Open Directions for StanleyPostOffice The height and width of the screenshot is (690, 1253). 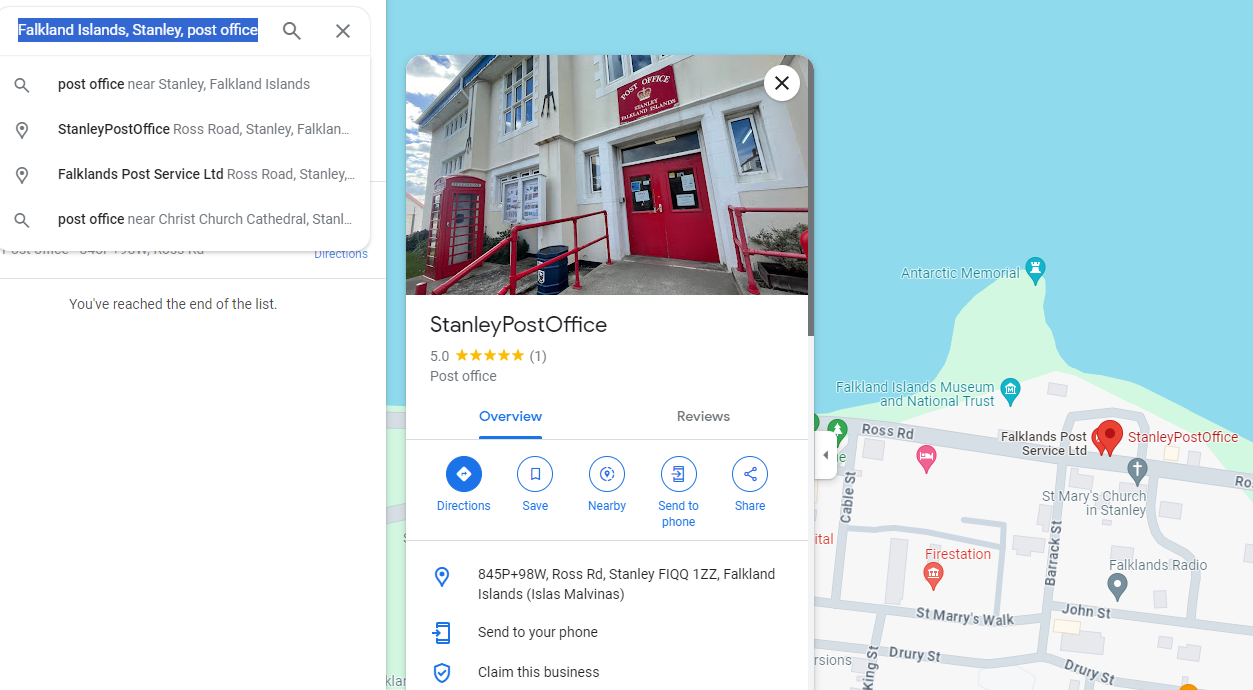coord(464,474)
